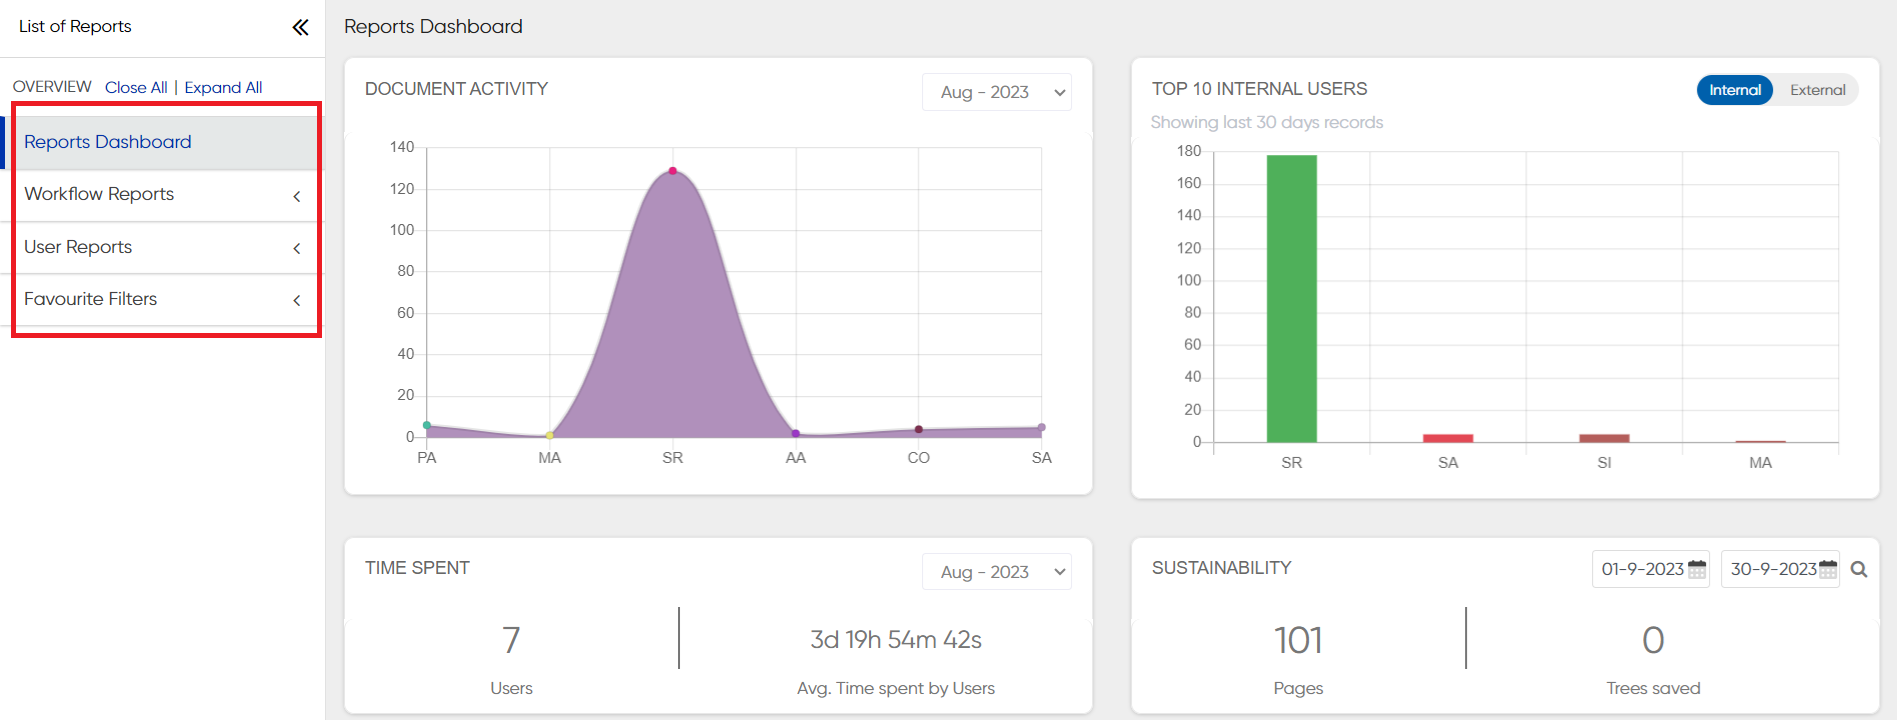The height and width of the screenshot is (720, 1897).
Task: Click the Close All link
Action: 136,88
